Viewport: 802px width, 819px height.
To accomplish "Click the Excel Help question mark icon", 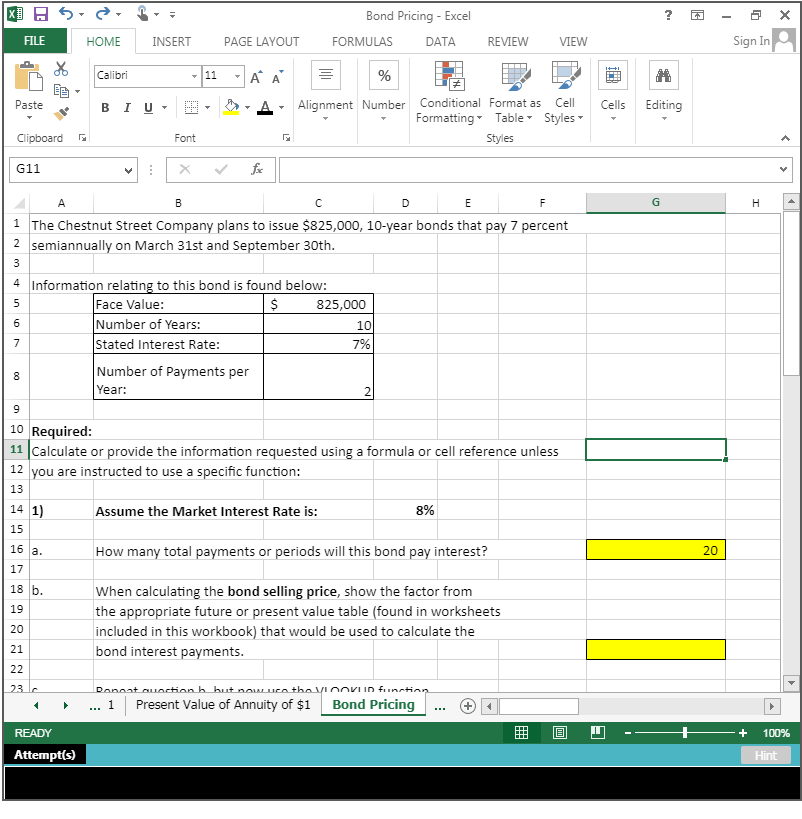I will click(x=668, y=15).
